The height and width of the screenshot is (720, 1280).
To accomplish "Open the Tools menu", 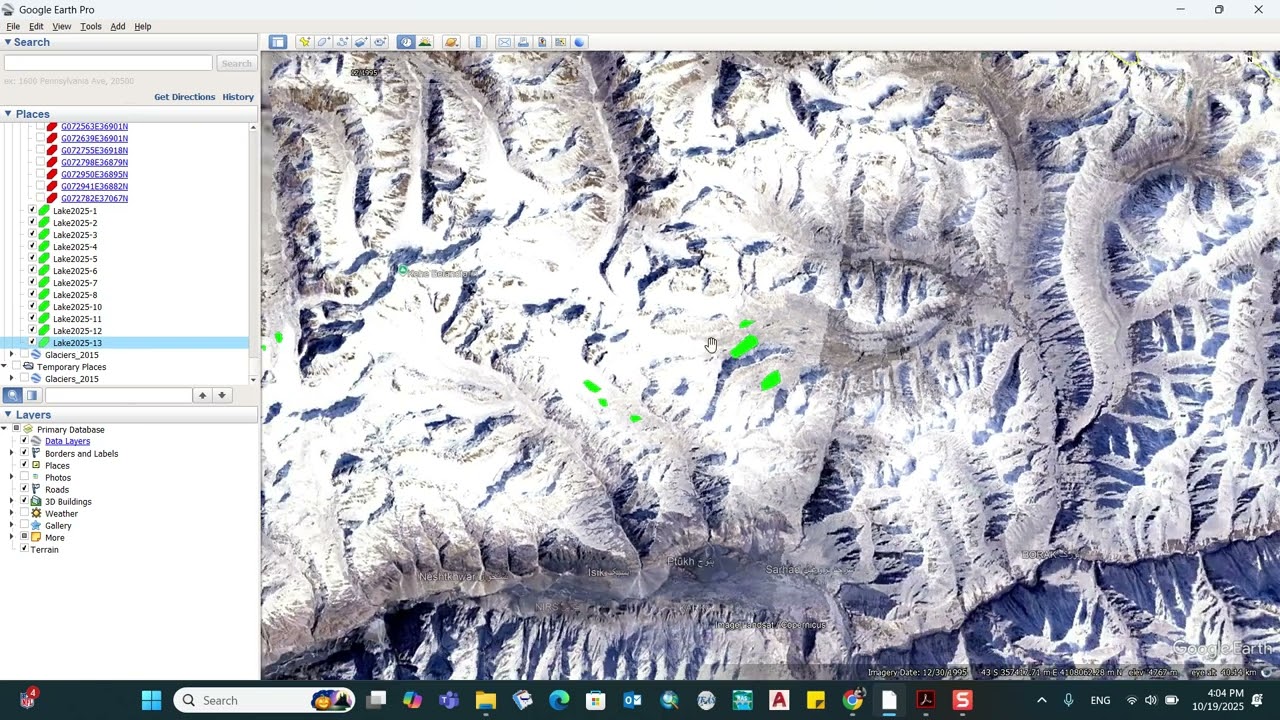I will pyautogui.click(x=91, y=26).
